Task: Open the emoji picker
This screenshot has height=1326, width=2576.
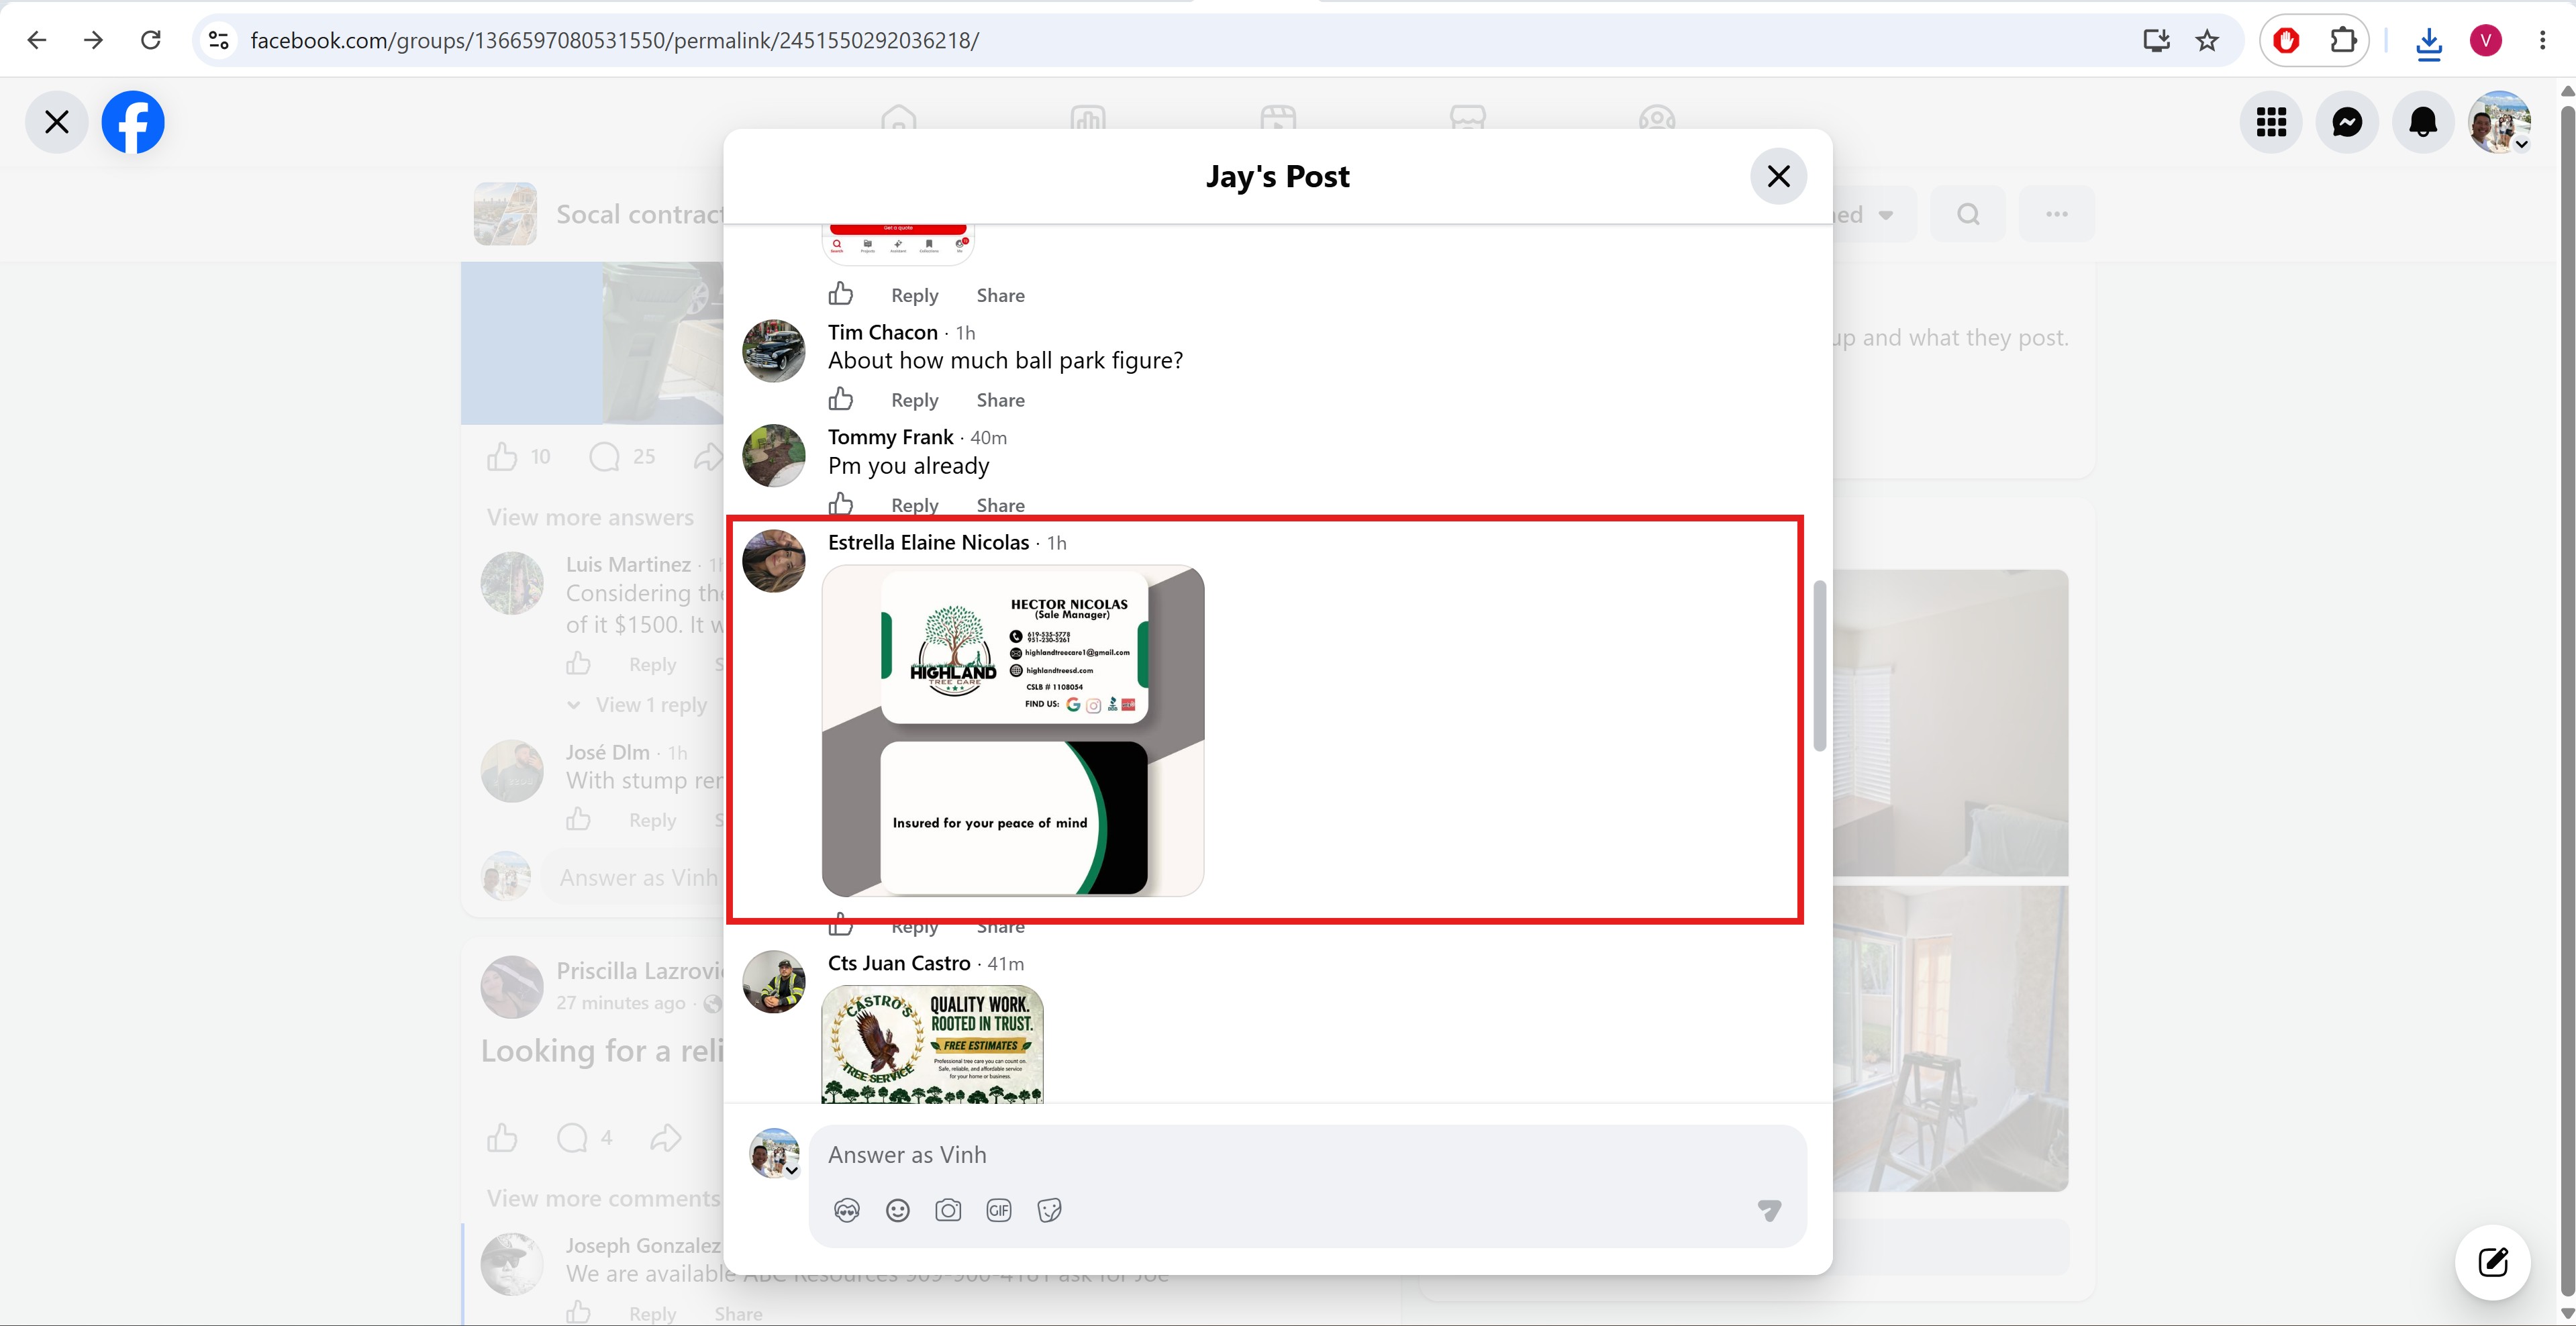Action: [x=898, y=1210]
